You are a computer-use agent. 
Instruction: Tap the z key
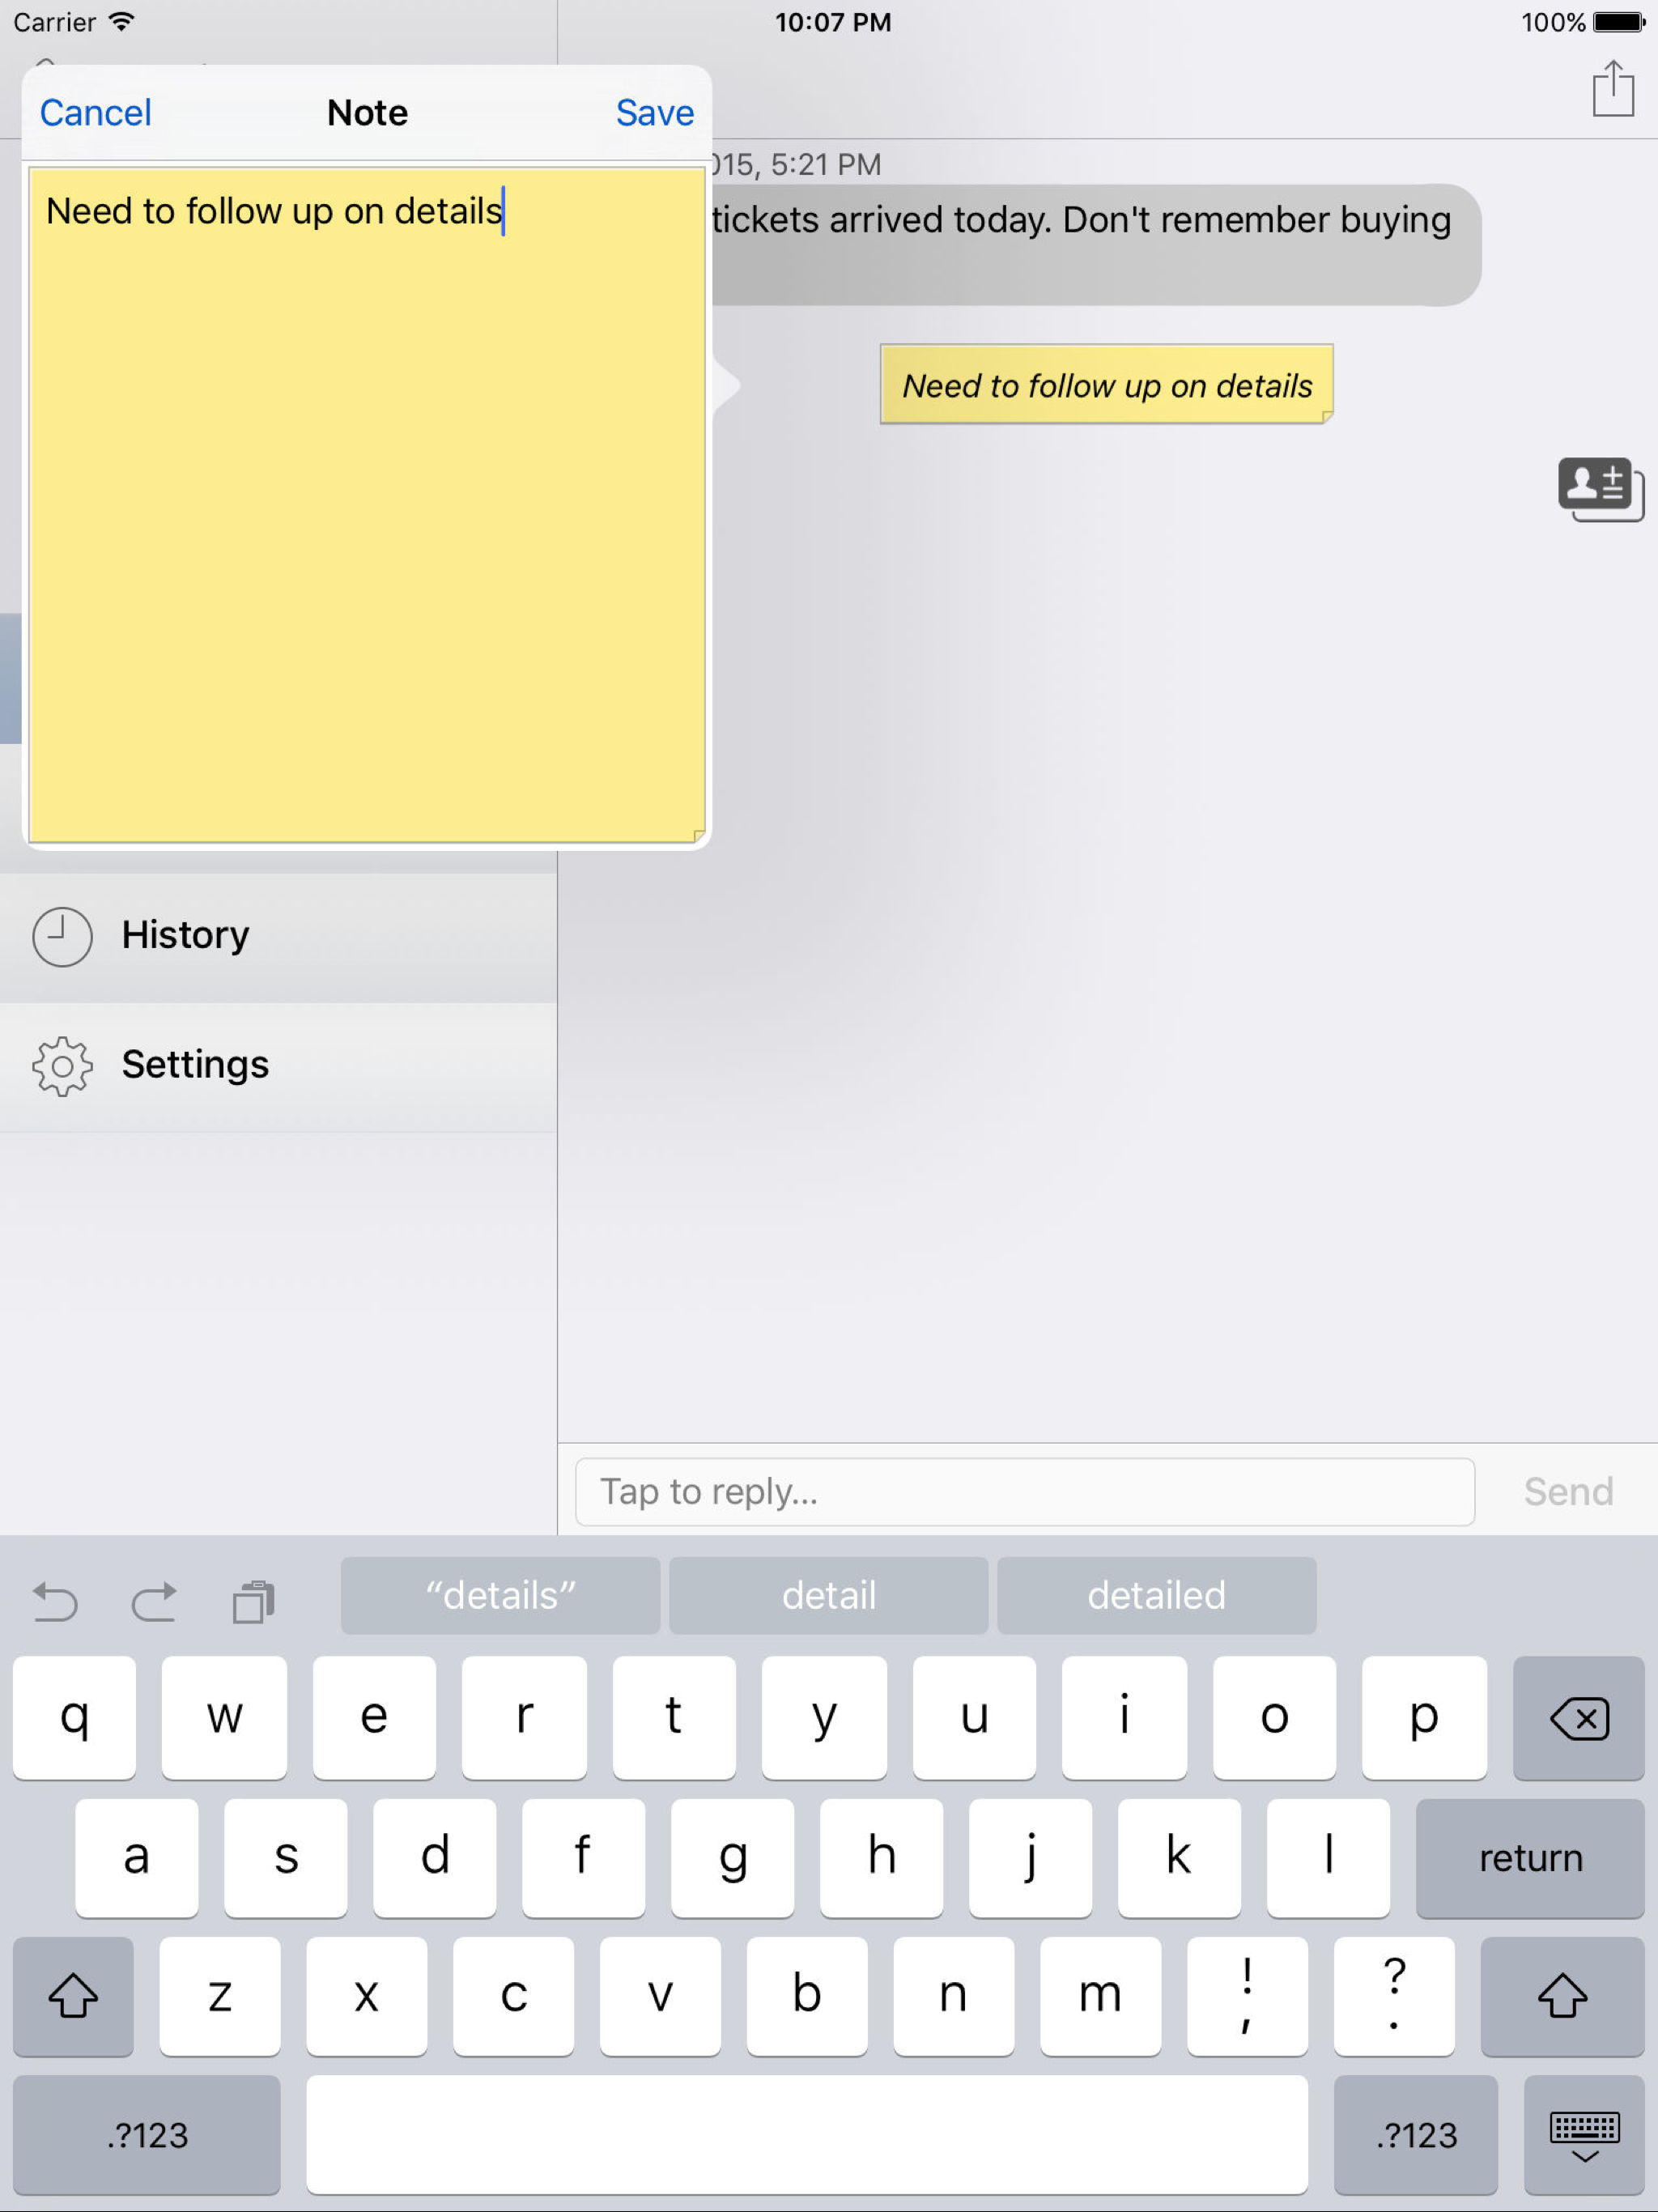(220, 1996)
